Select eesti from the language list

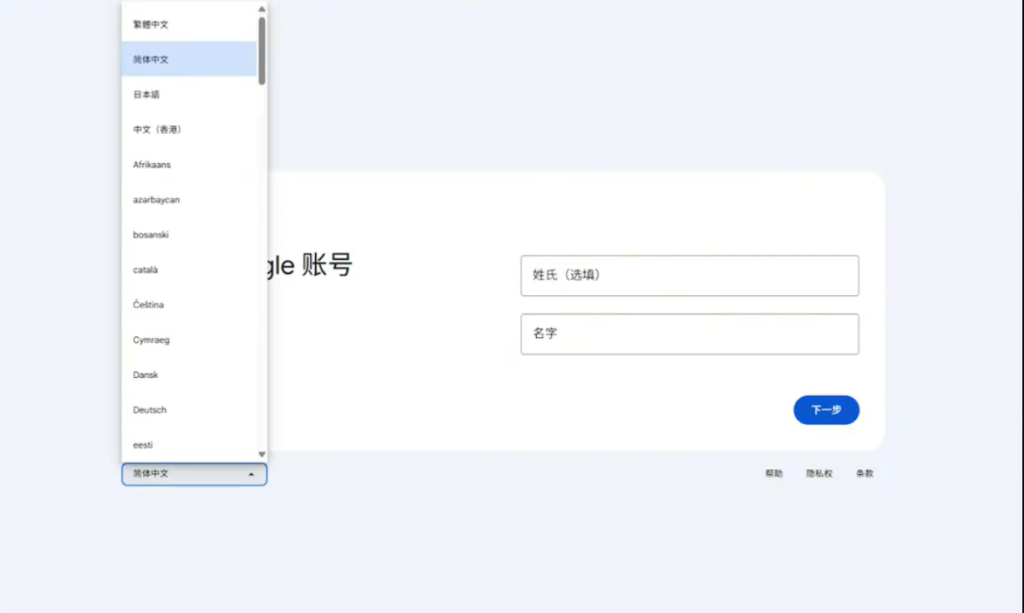point(143,444)
